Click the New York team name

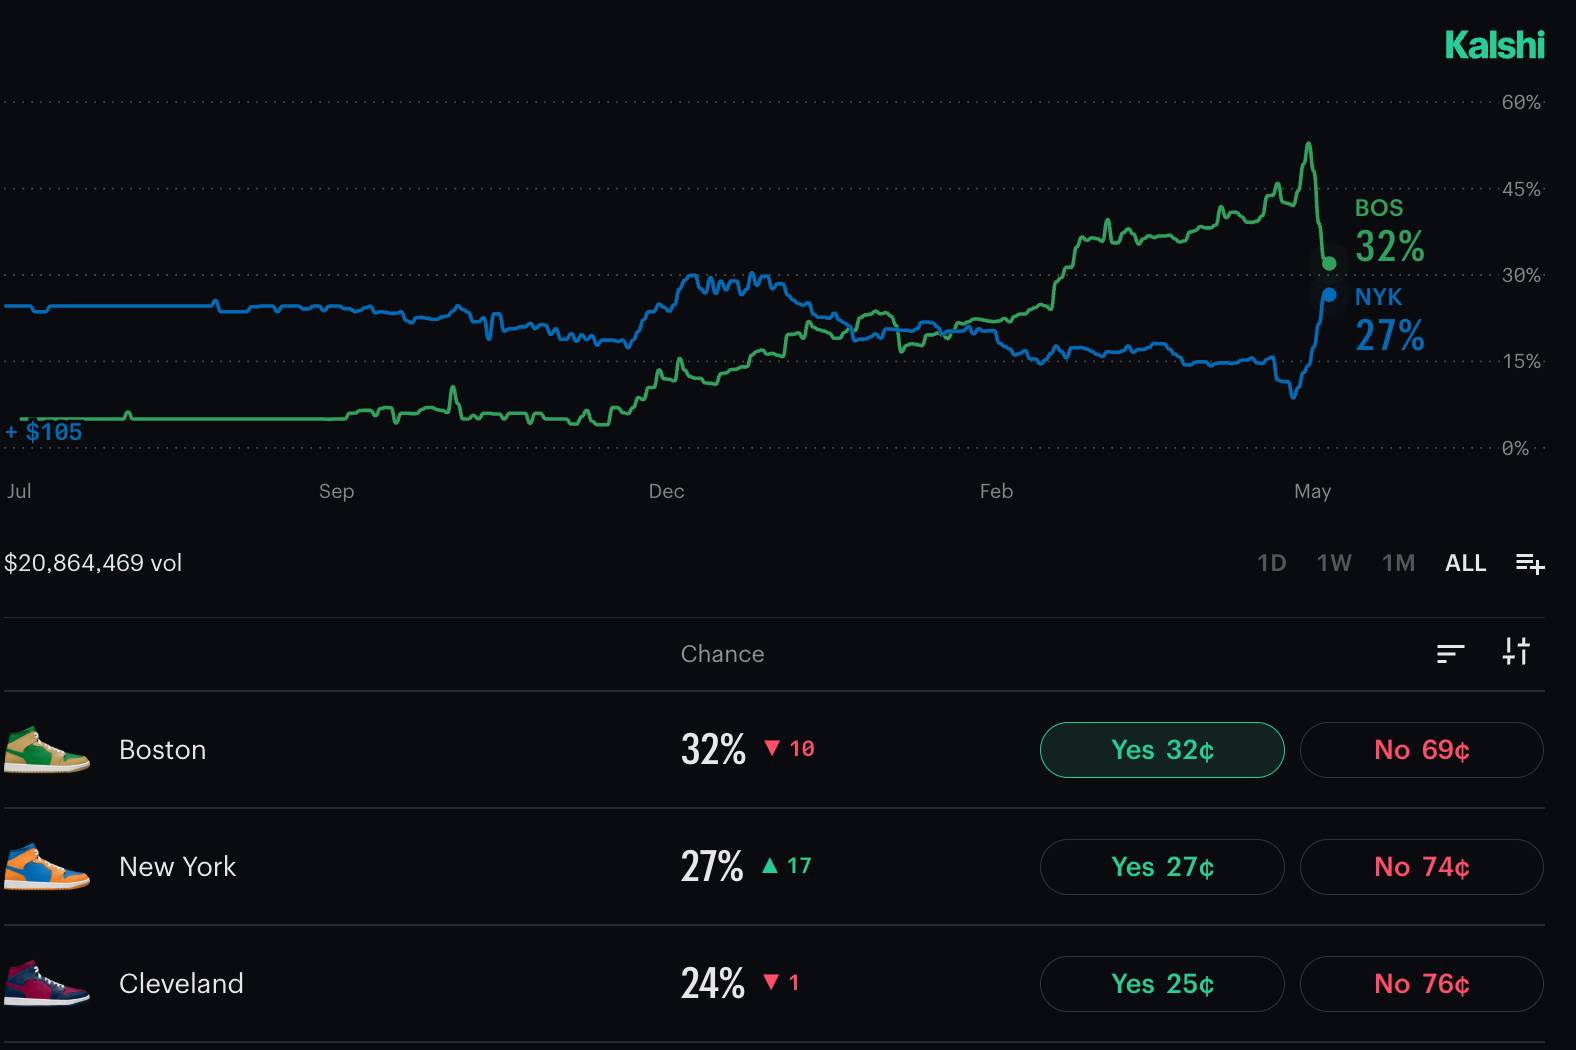177,867
